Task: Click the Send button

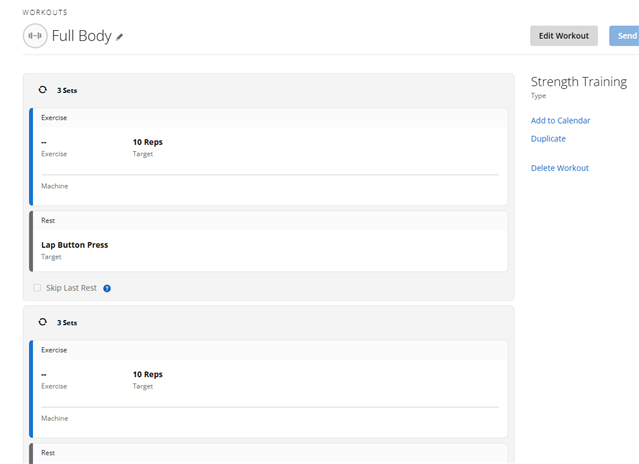Action: (625, 36)
